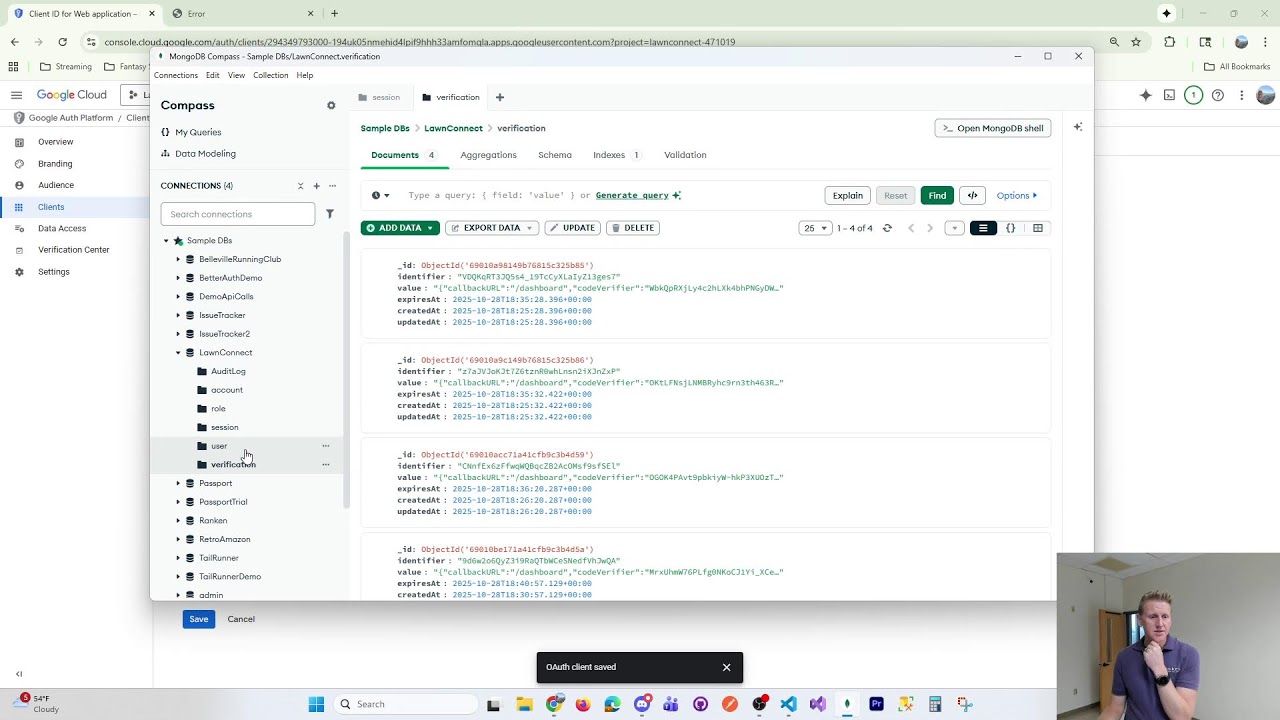Go back in Chrome browser
The height and width of the screenshot is (720, 1280).
tap(14, 42)
